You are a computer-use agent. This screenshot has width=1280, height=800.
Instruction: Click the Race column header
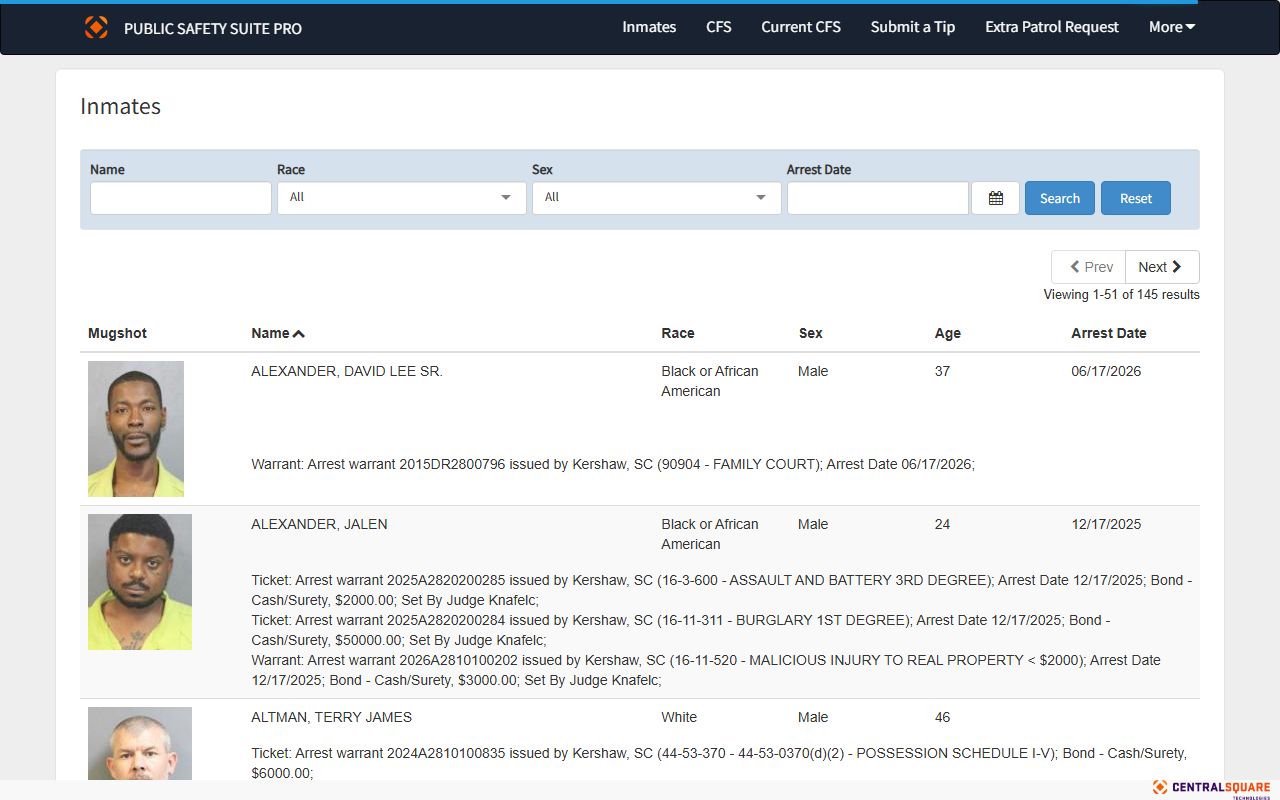(x=678, y=333)
